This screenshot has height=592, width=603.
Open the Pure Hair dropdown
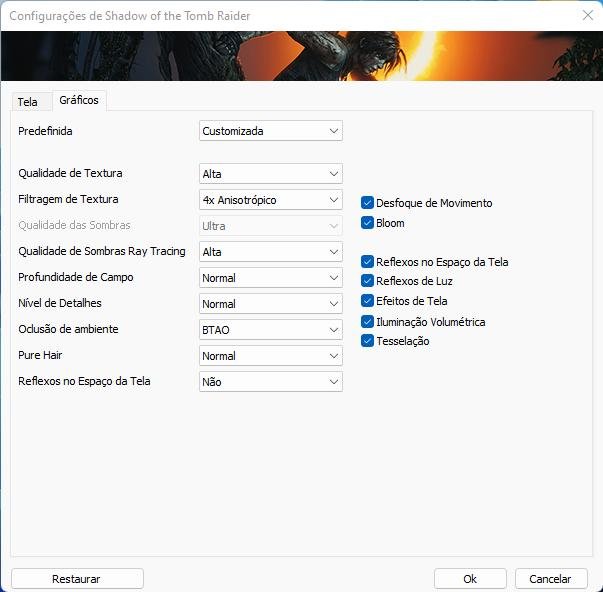click(270, 356)
